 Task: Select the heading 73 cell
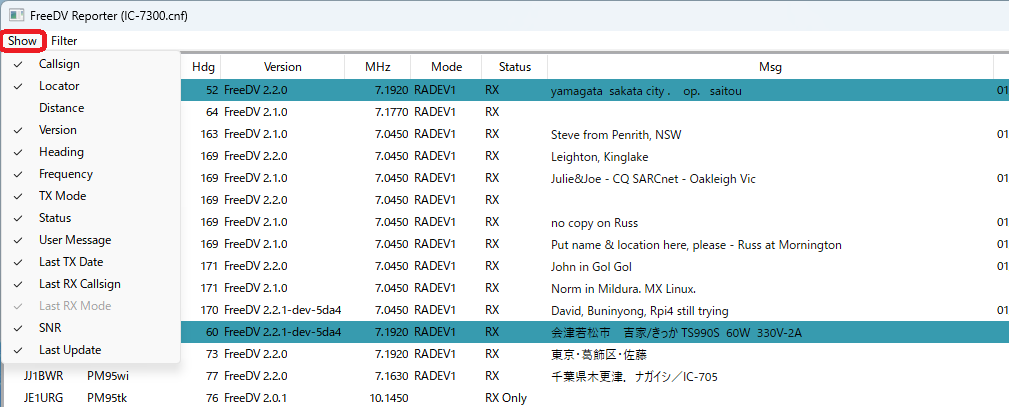point(212,355)
